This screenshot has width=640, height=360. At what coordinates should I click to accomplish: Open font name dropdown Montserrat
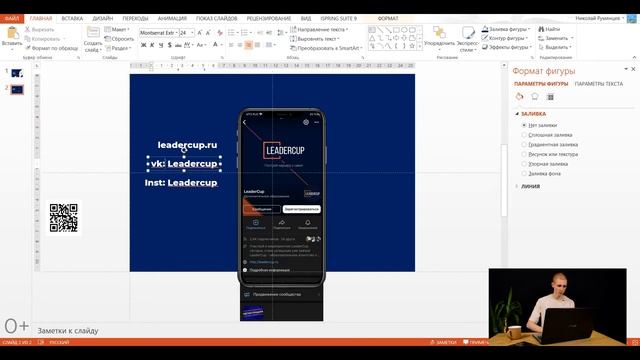coord(177,33)
